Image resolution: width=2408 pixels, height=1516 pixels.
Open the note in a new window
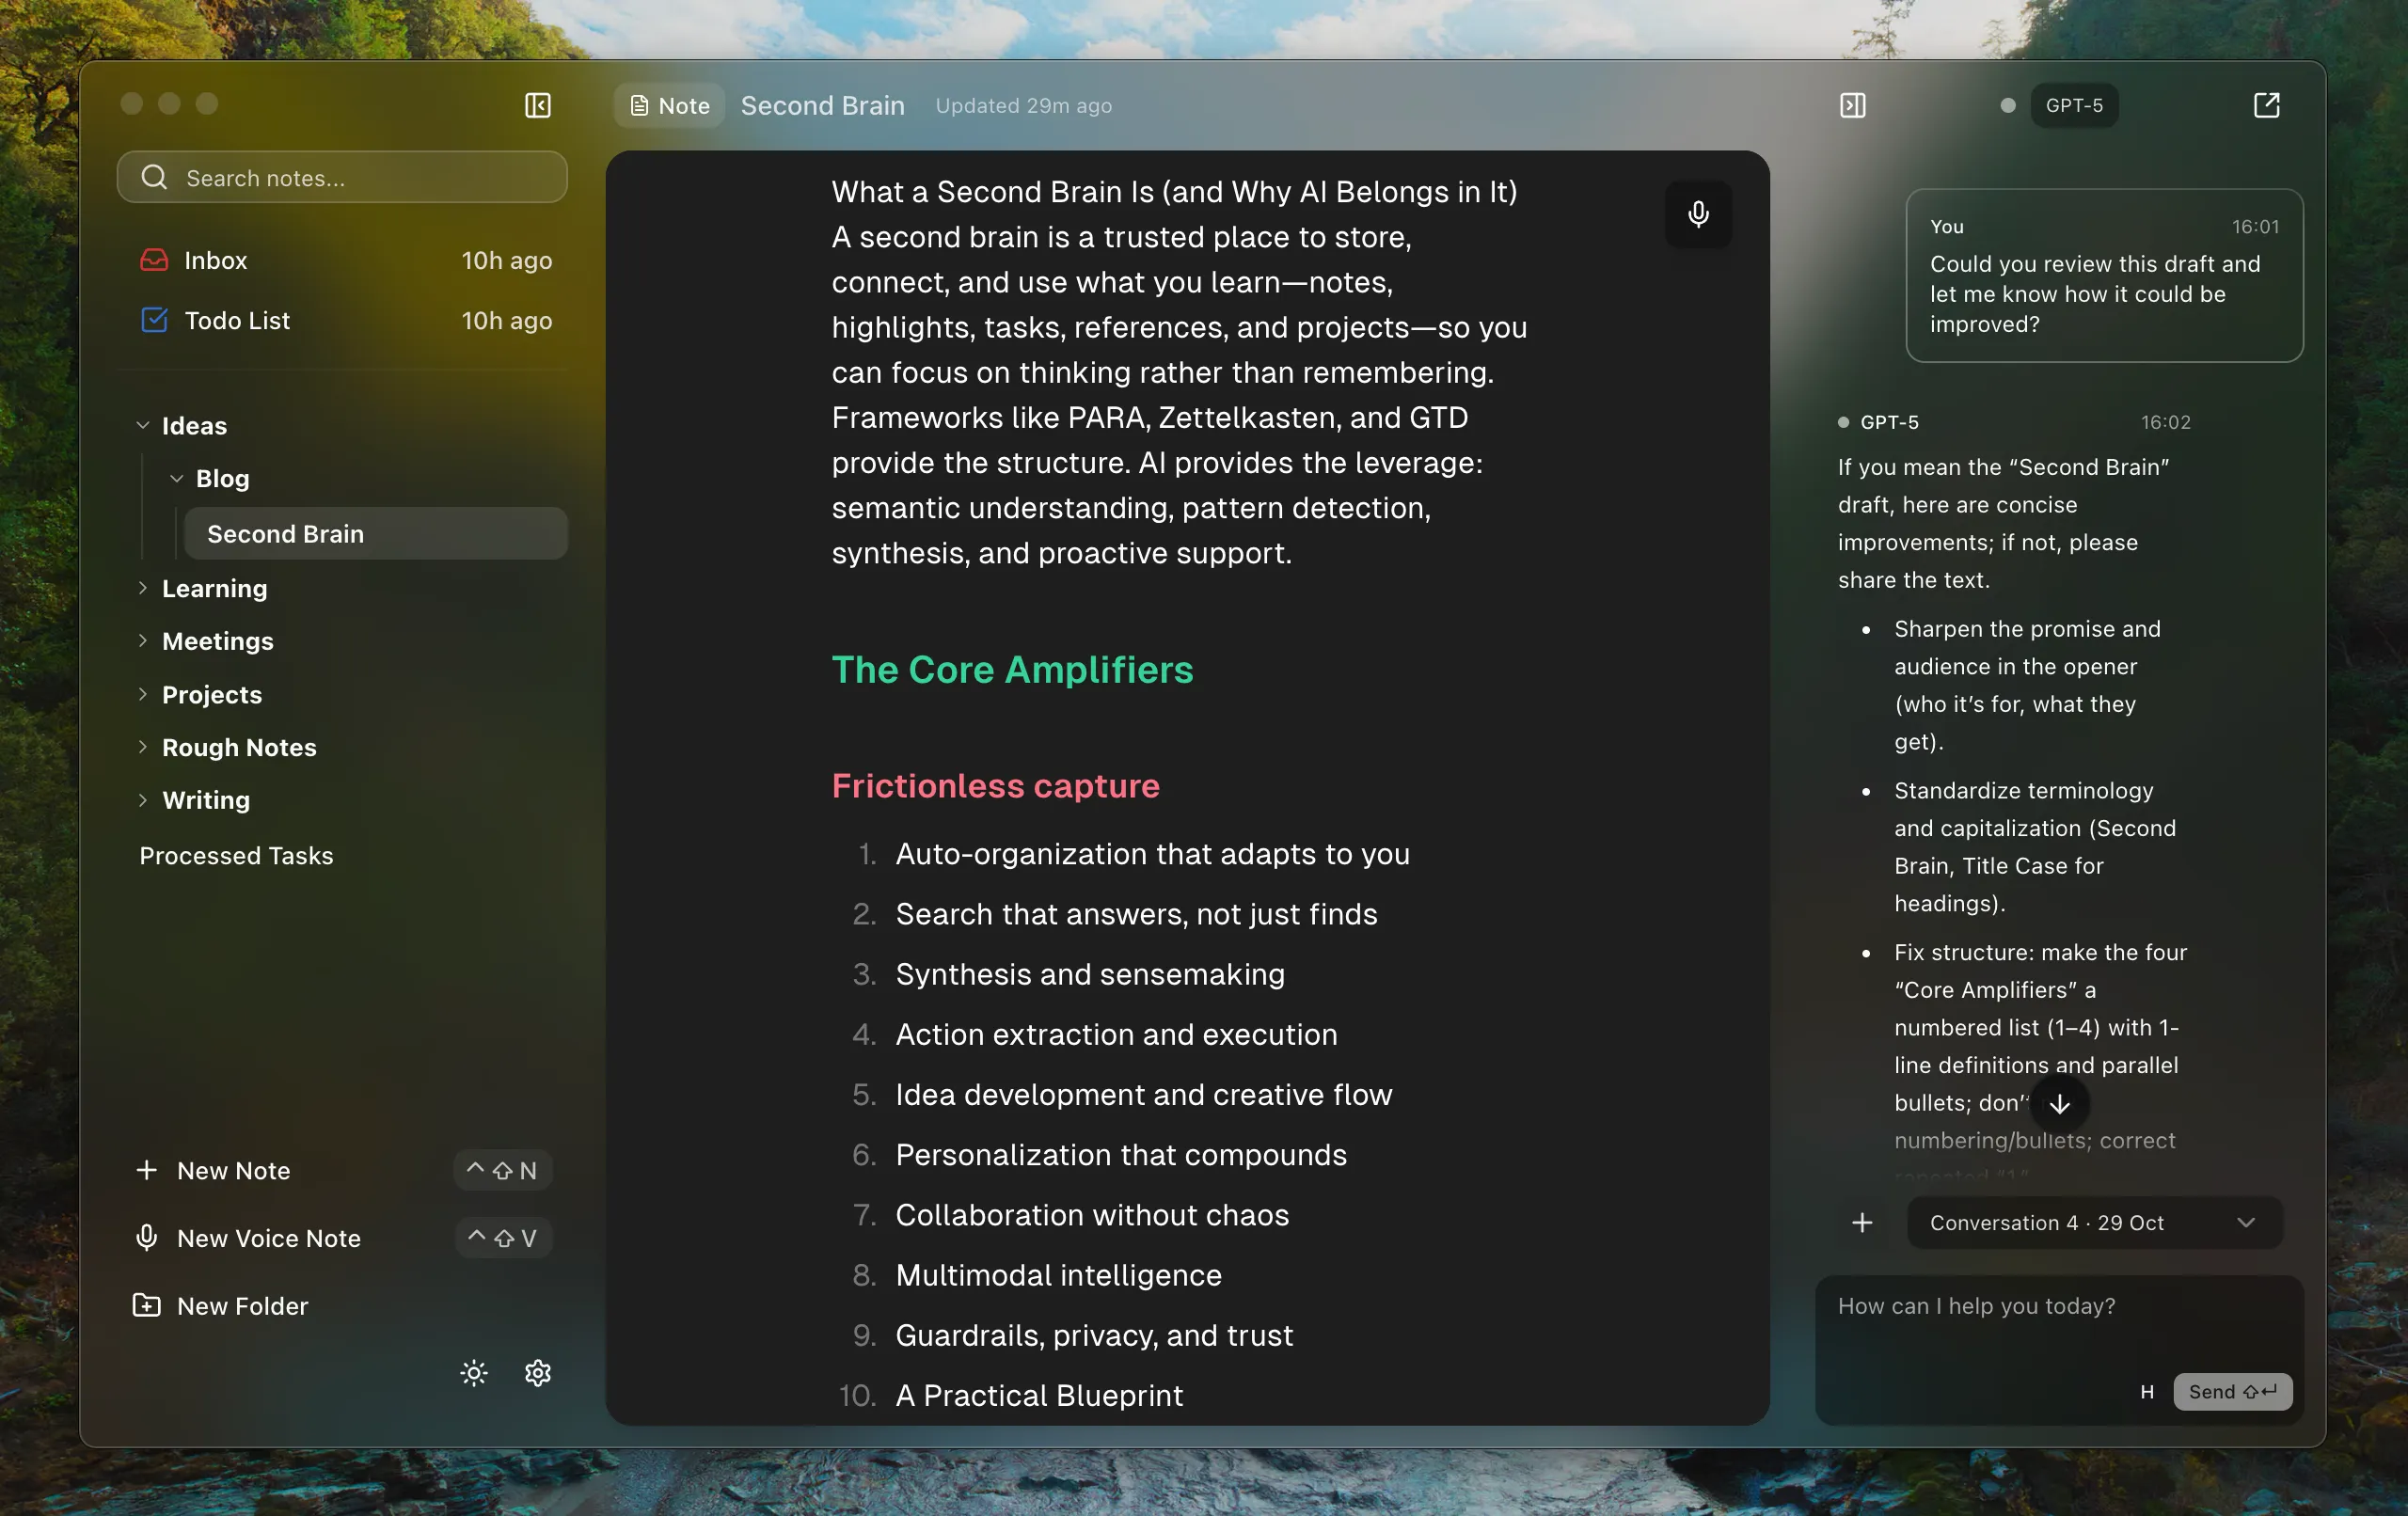2266,105
